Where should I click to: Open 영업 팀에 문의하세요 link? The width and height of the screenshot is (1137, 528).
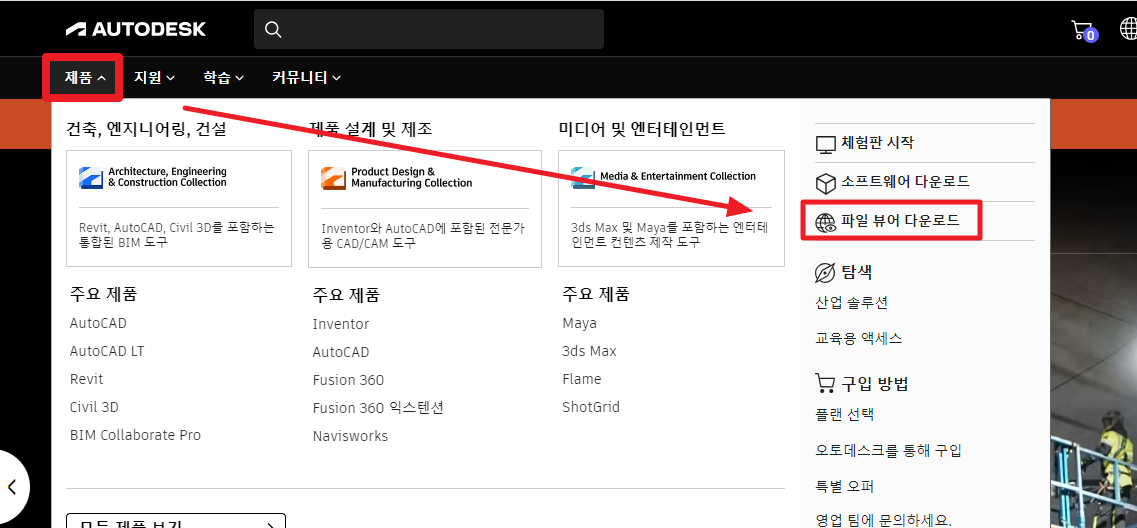tap(882, 520)
